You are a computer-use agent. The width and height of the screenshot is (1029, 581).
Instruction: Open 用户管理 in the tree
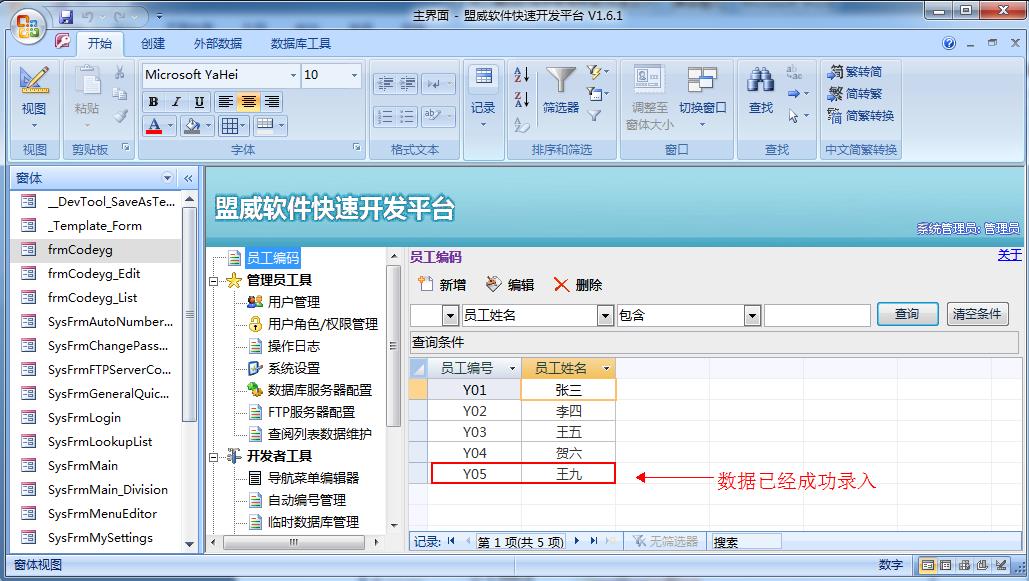click(x=293, y=302)
